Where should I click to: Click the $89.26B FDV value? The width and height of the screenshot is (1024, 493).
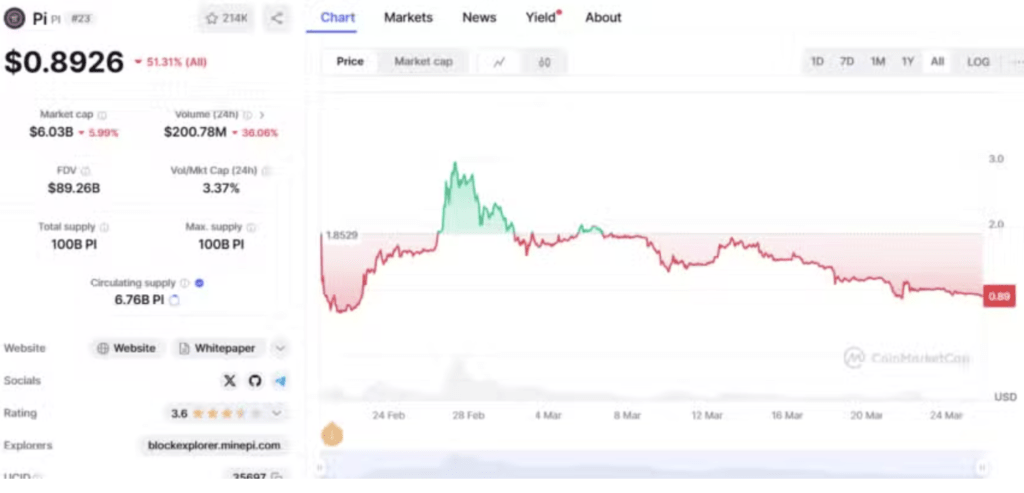pos(74,189)
